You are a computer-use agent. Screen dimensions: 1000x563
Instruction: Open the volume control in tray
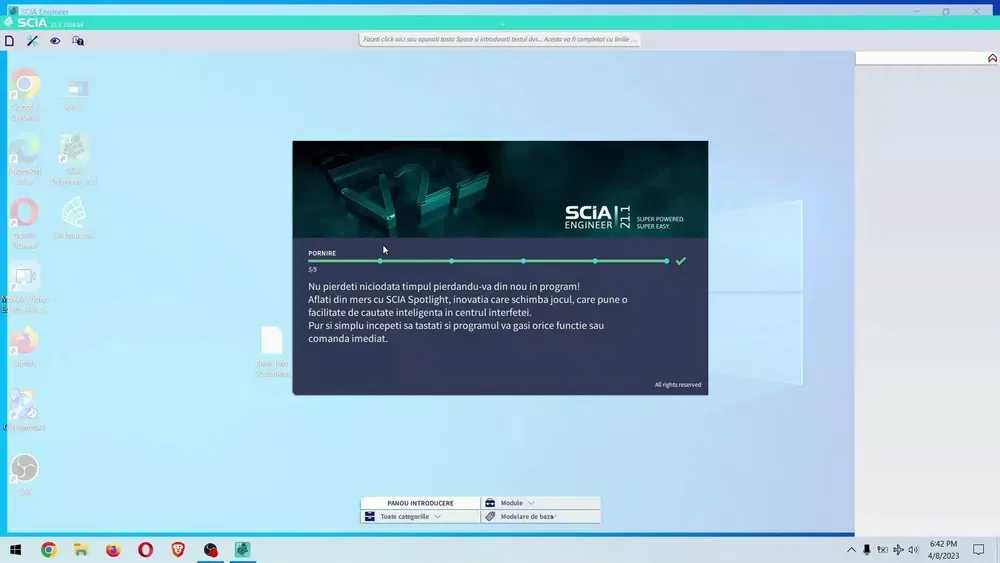[x=913, y=550]
